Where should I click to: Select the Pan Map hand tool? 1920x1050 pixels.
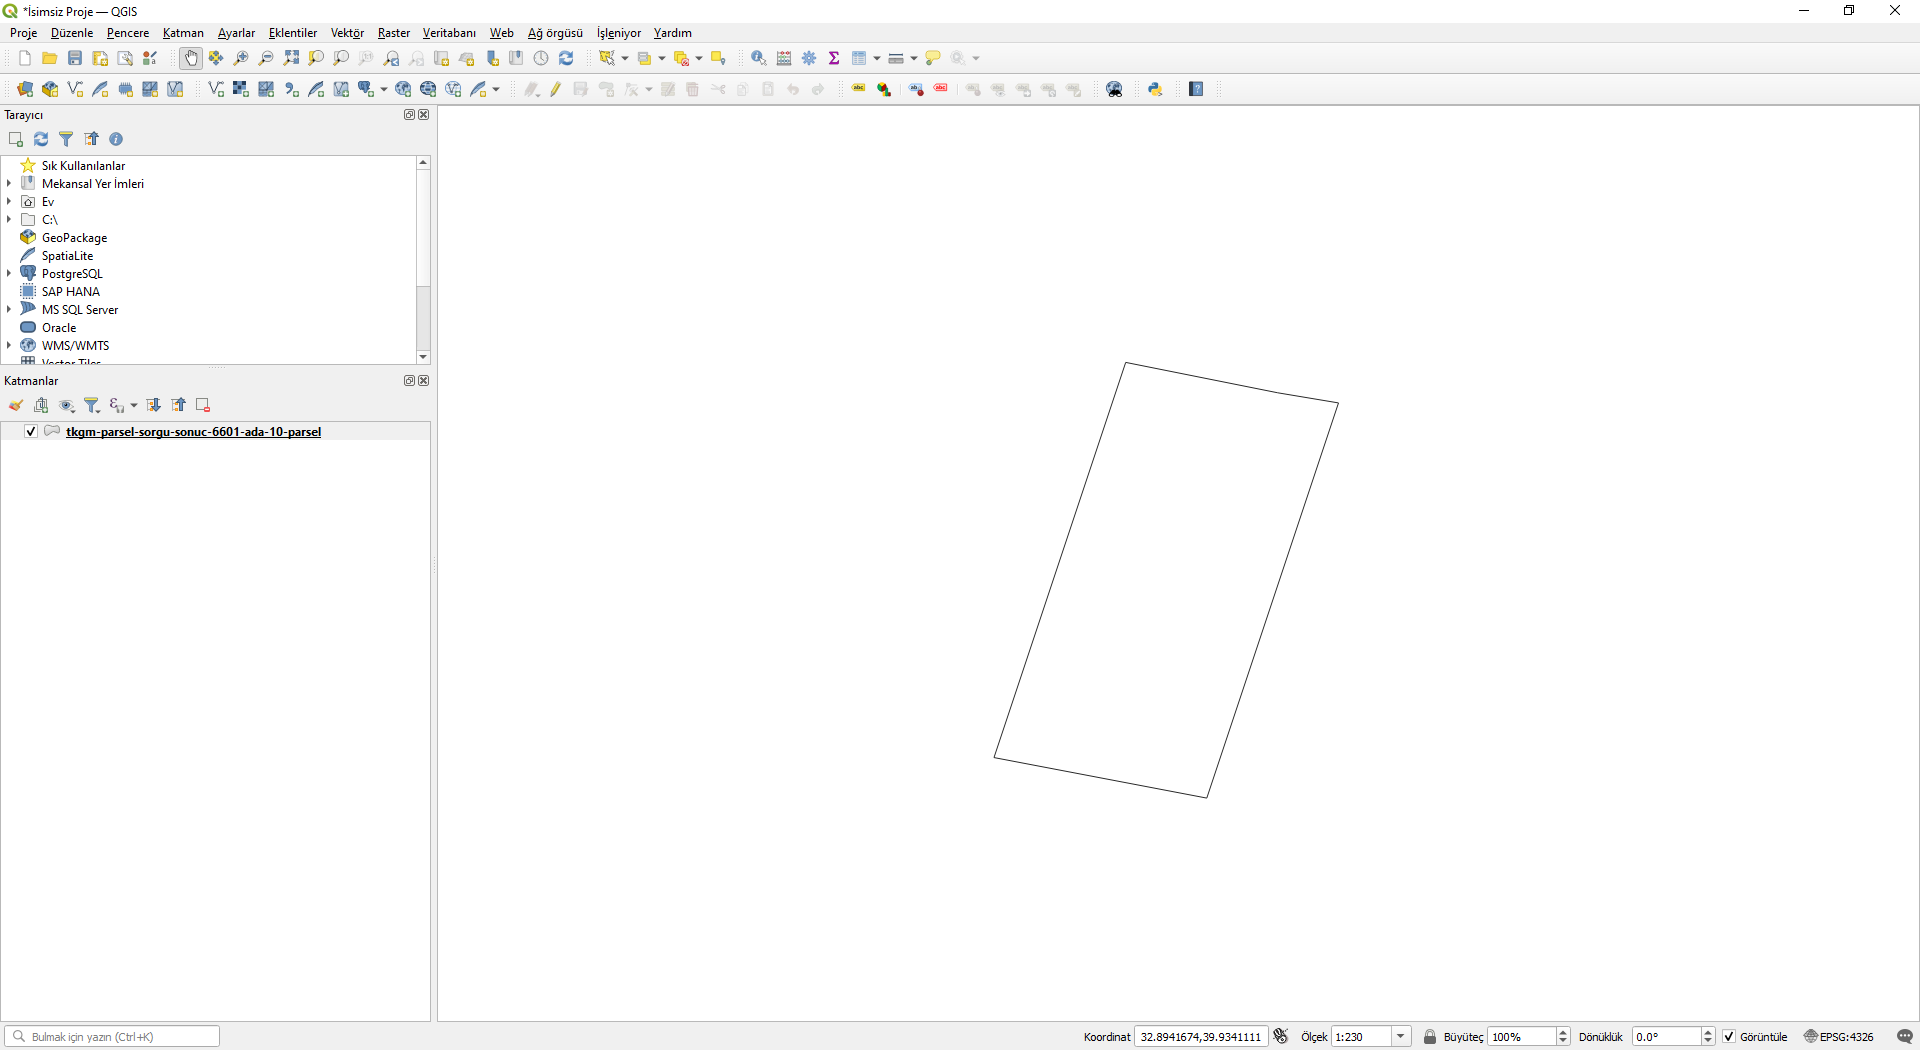(191, 58)
